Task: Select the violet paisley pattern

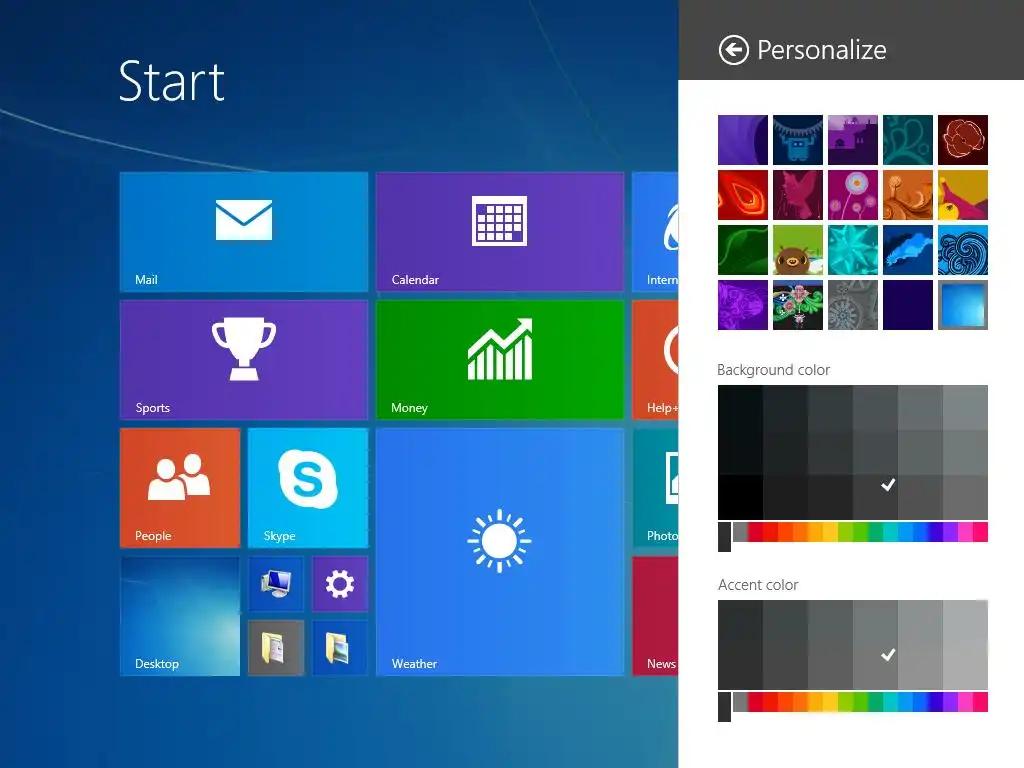Action: pos(743,305)
